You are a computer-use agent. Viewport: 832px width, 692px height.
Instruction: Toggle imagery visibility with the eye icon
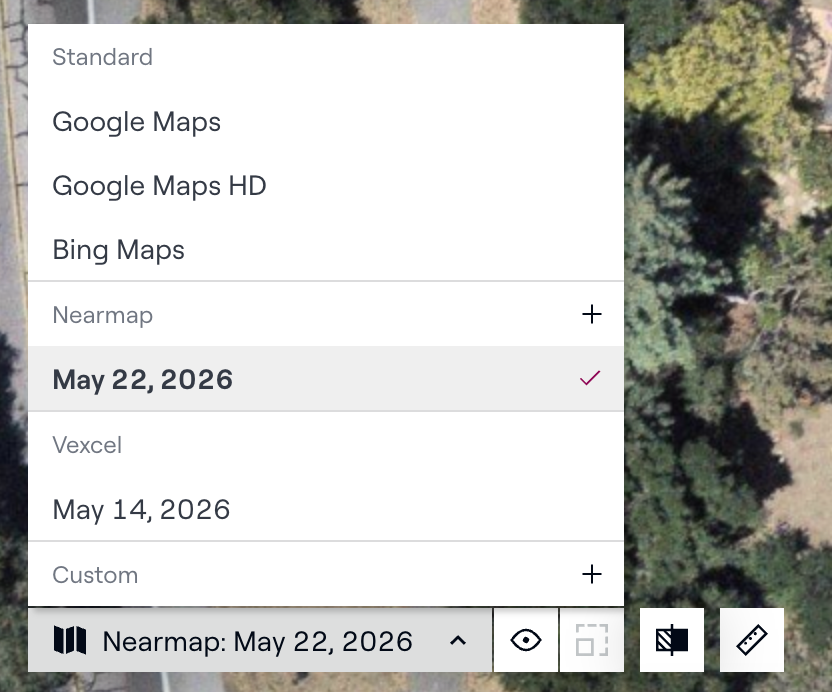coord(525,640)
